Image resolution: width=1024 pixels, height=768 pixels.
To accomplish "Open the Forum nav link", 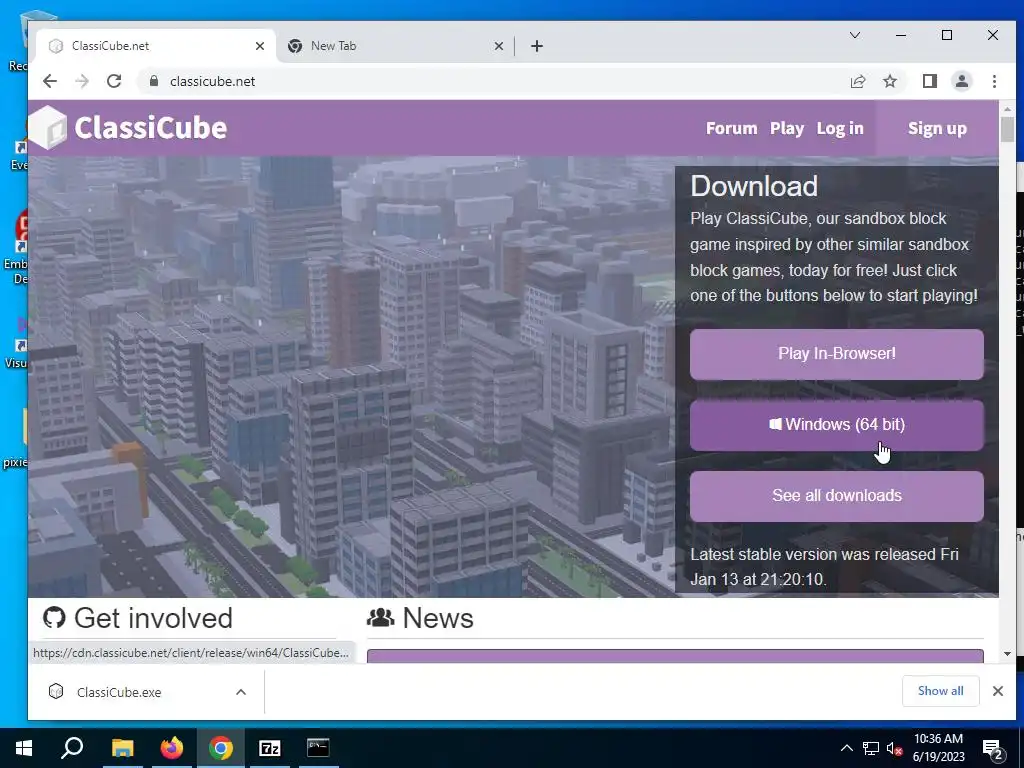I will coord(731,128).
